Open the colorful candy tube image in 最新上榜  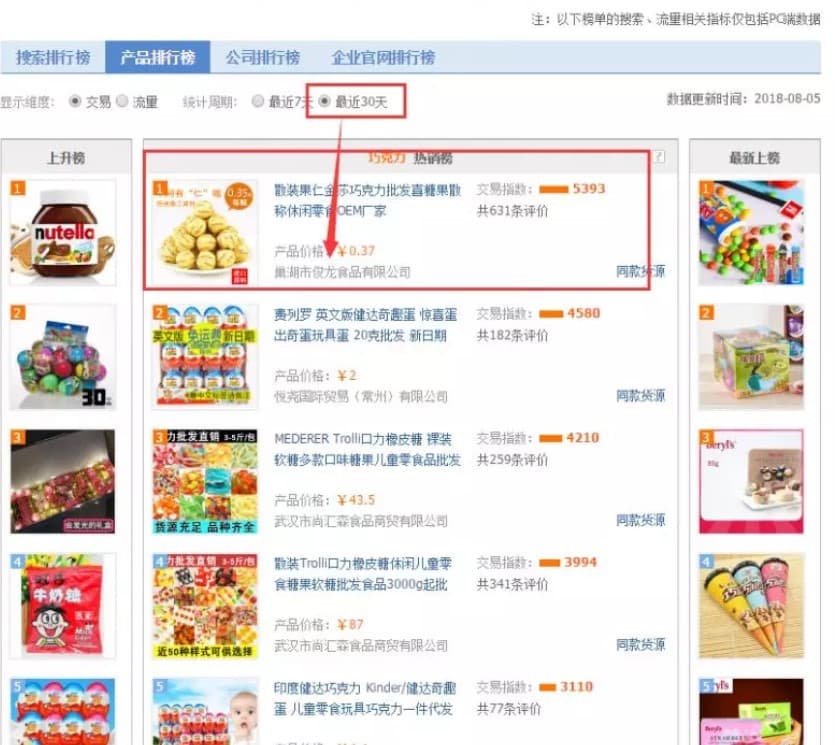tap(751, 233)
